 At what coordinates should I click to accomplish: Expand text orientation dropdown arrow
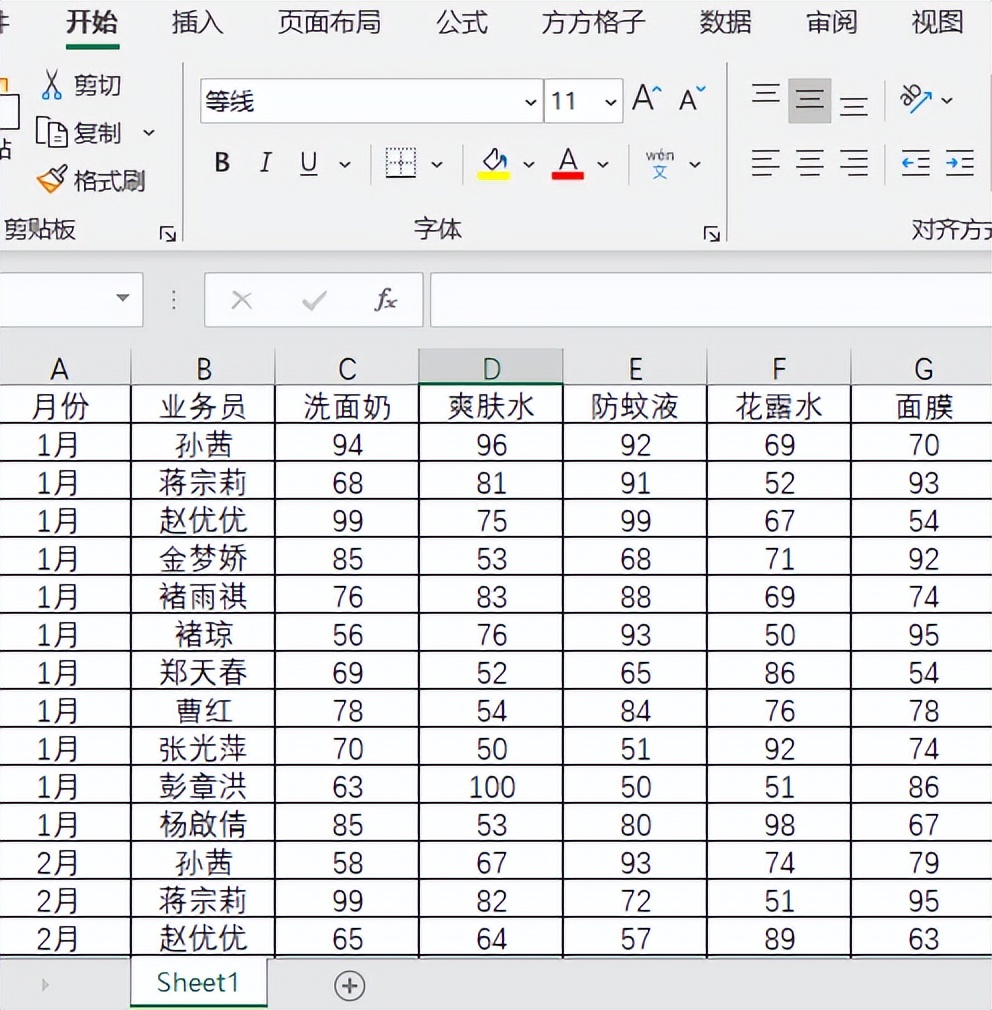click(947, 100)
